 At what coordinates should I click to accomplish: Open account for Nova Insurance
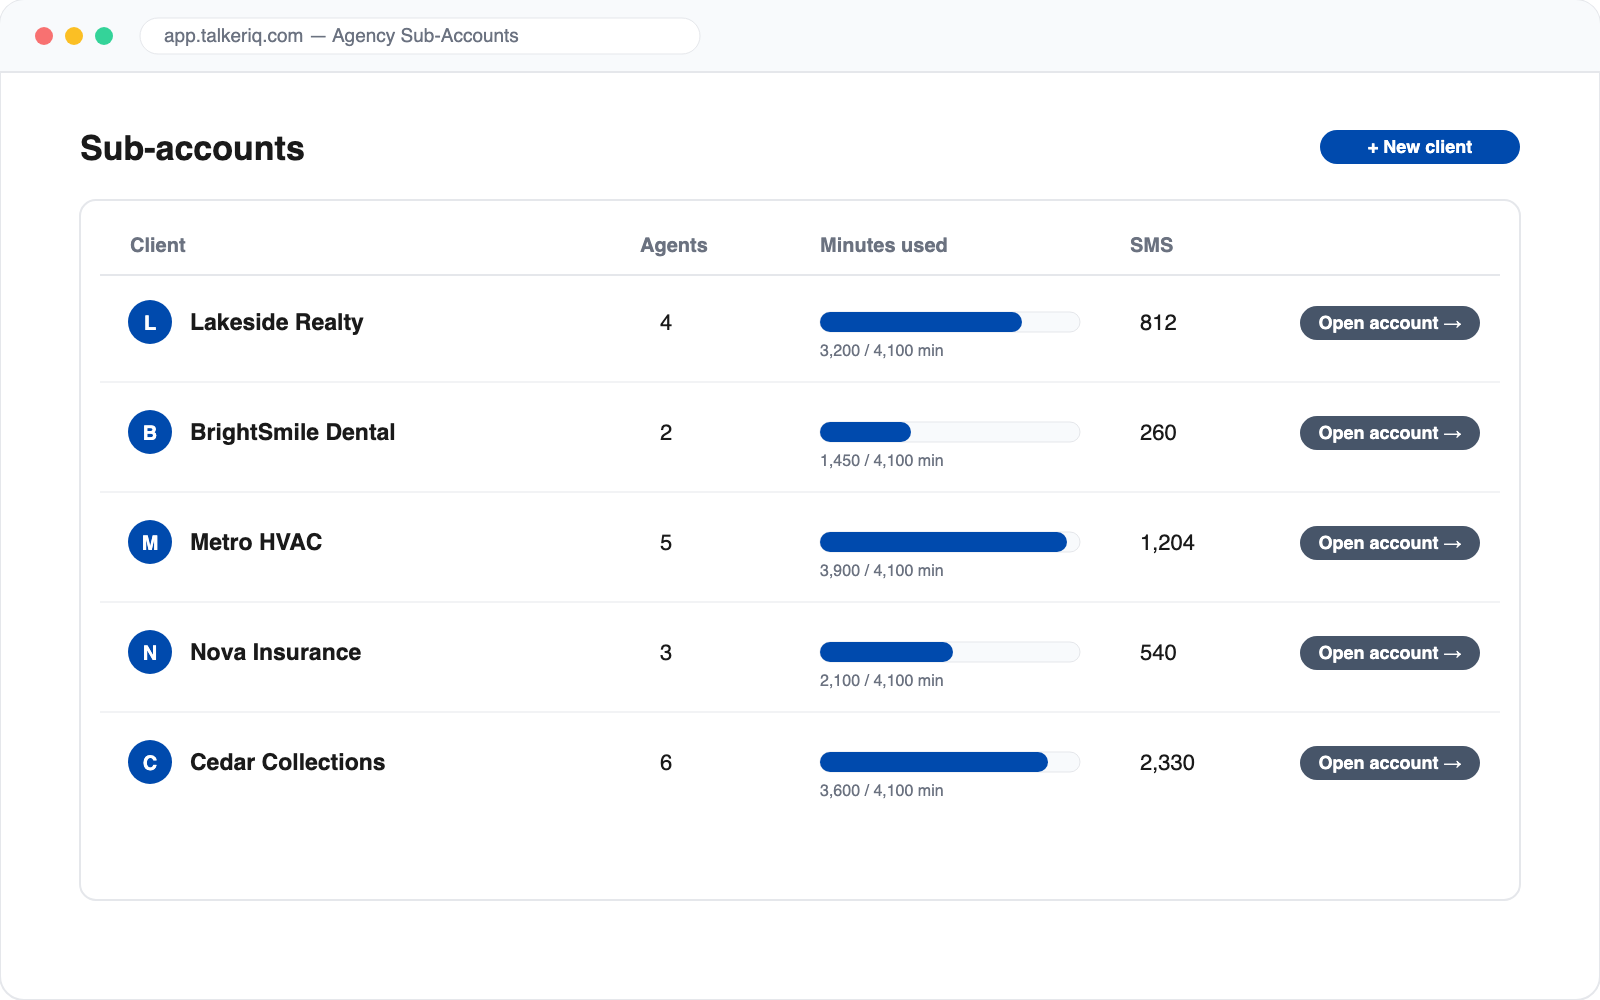point(1390,653)
